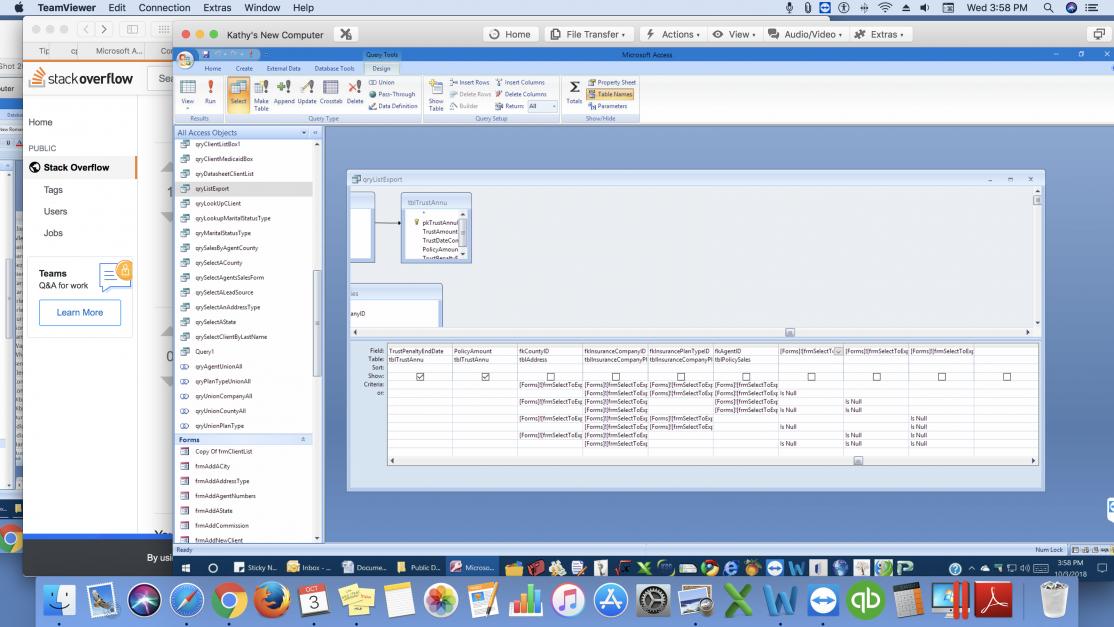This screenshot has width=1114, height=627.
Task: Choose the Make Table query type
Action: pos(261,94)
